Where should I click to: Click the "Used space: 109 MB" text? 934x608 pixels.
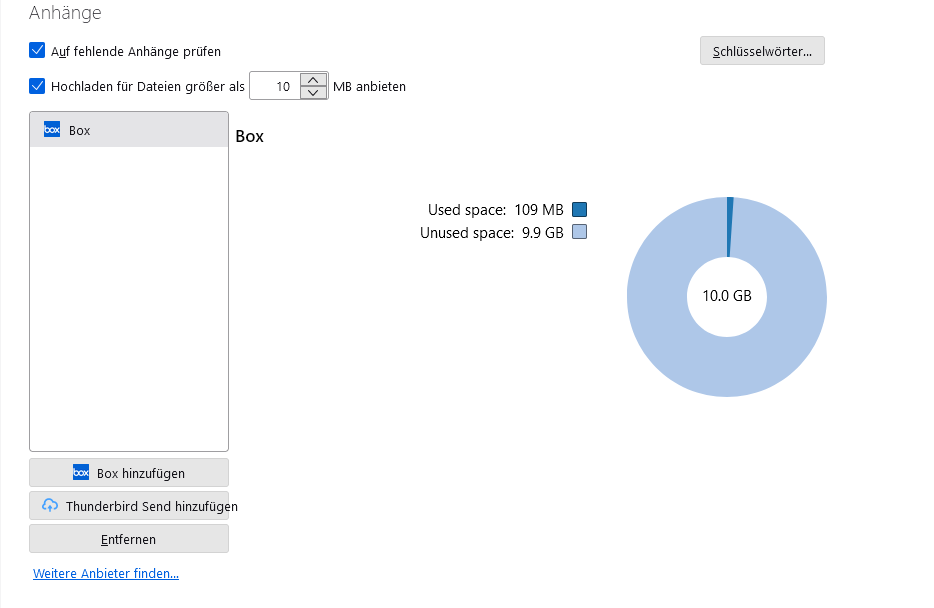tap(495, 210)
